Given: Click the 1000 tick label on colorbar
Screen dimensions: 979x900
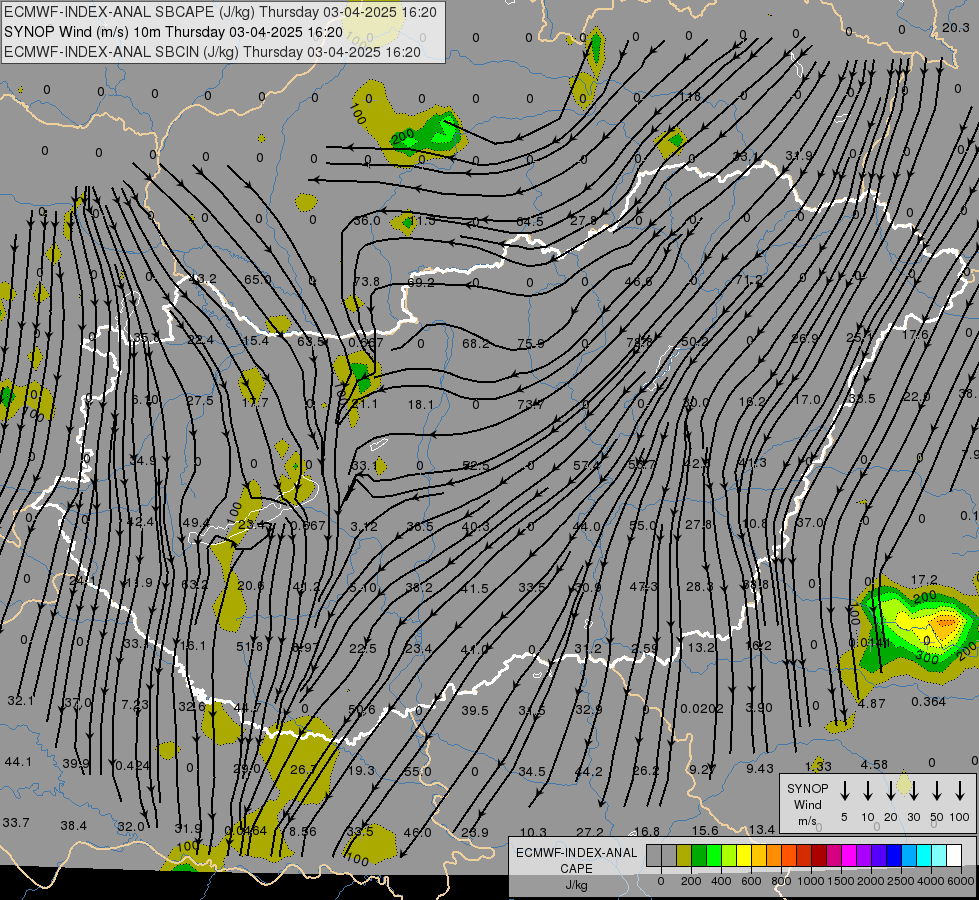Looking at the screenshot, I should pos(810,881).
